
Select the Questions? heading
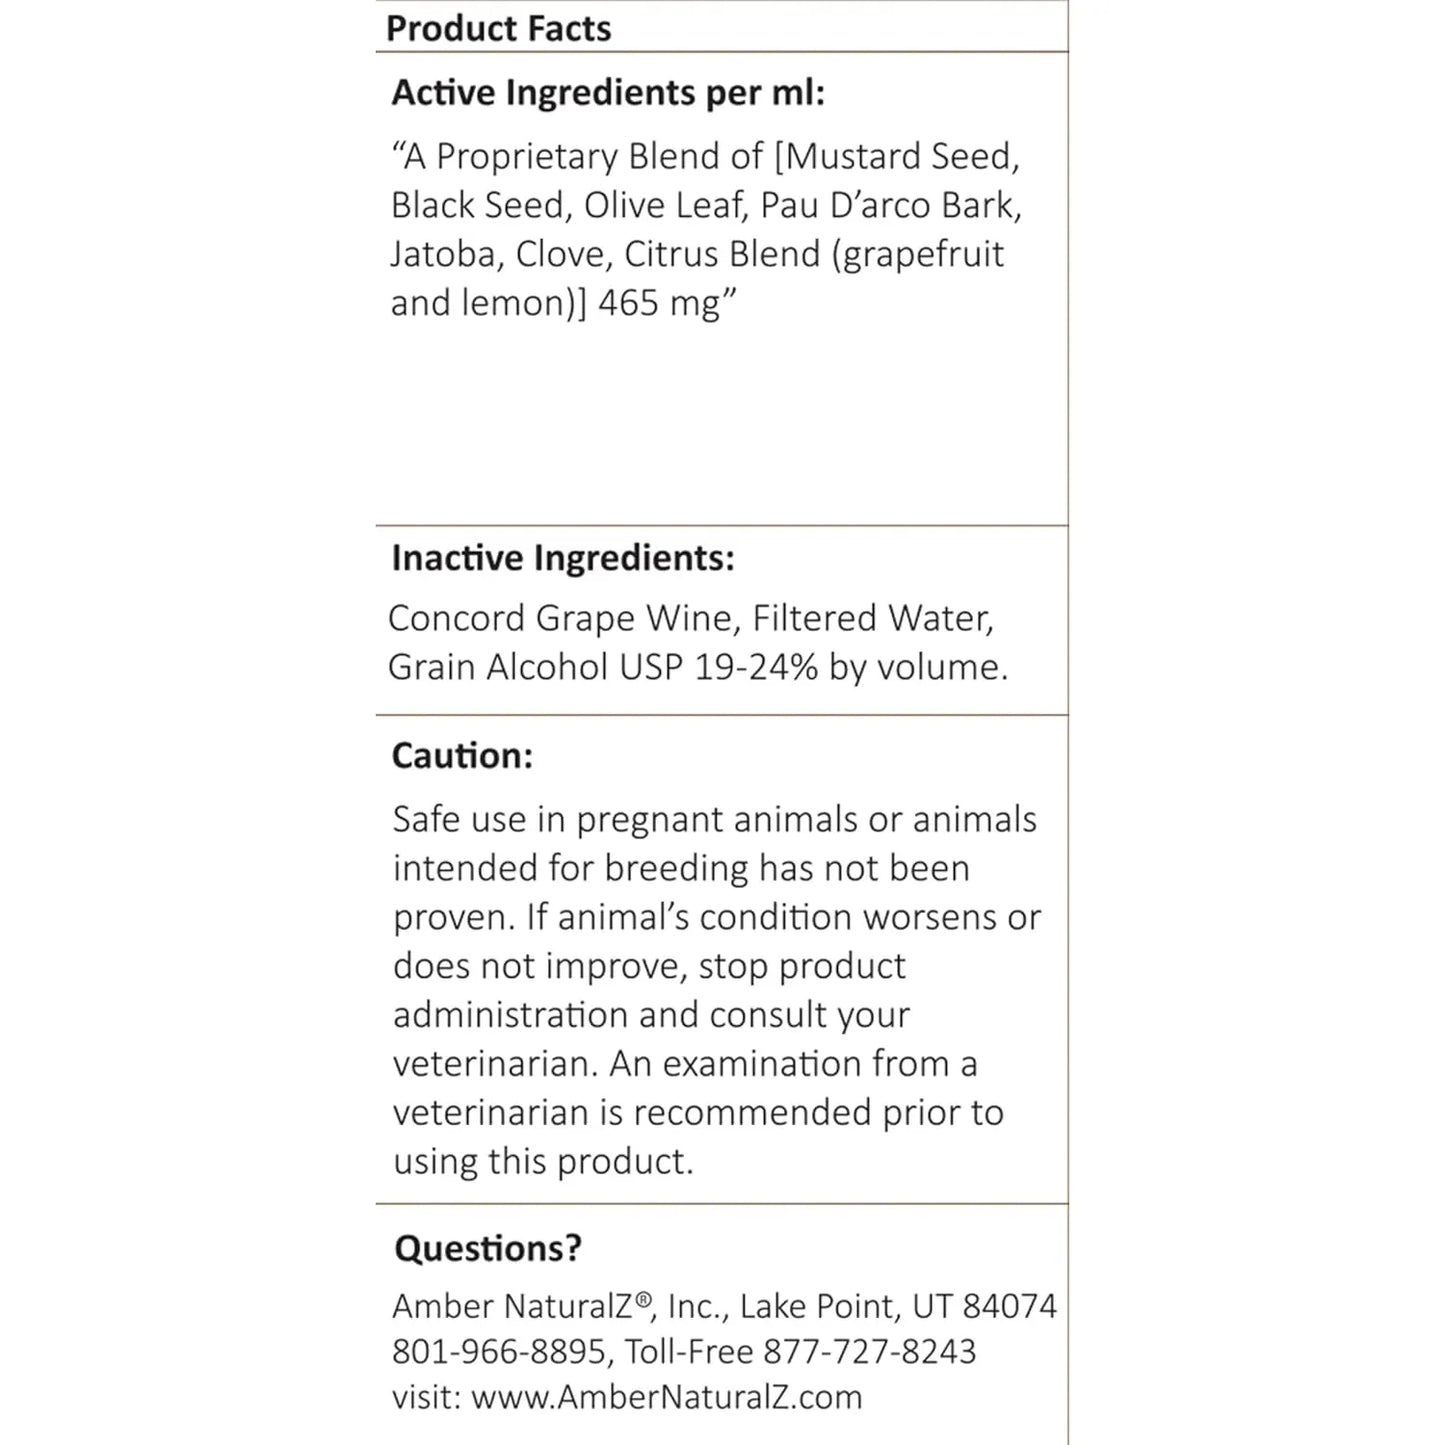click(488, 1249)
